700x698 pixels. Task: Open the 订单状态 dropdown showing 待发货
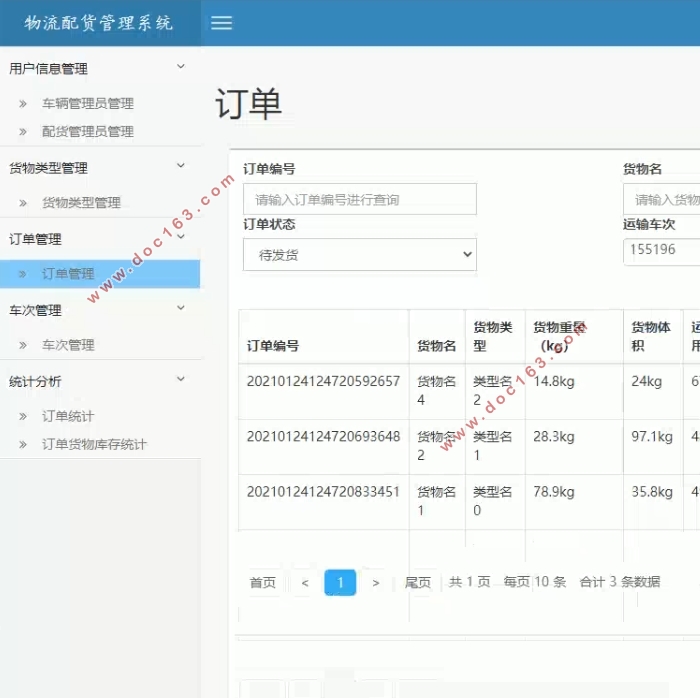[360, 254]
